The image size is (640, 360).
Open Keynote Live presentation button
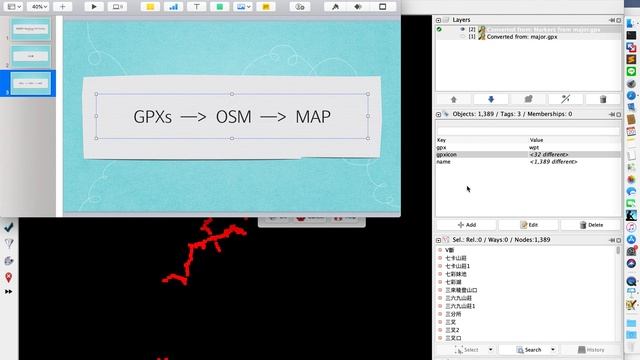pyautogui.click(x=117, y=7)
